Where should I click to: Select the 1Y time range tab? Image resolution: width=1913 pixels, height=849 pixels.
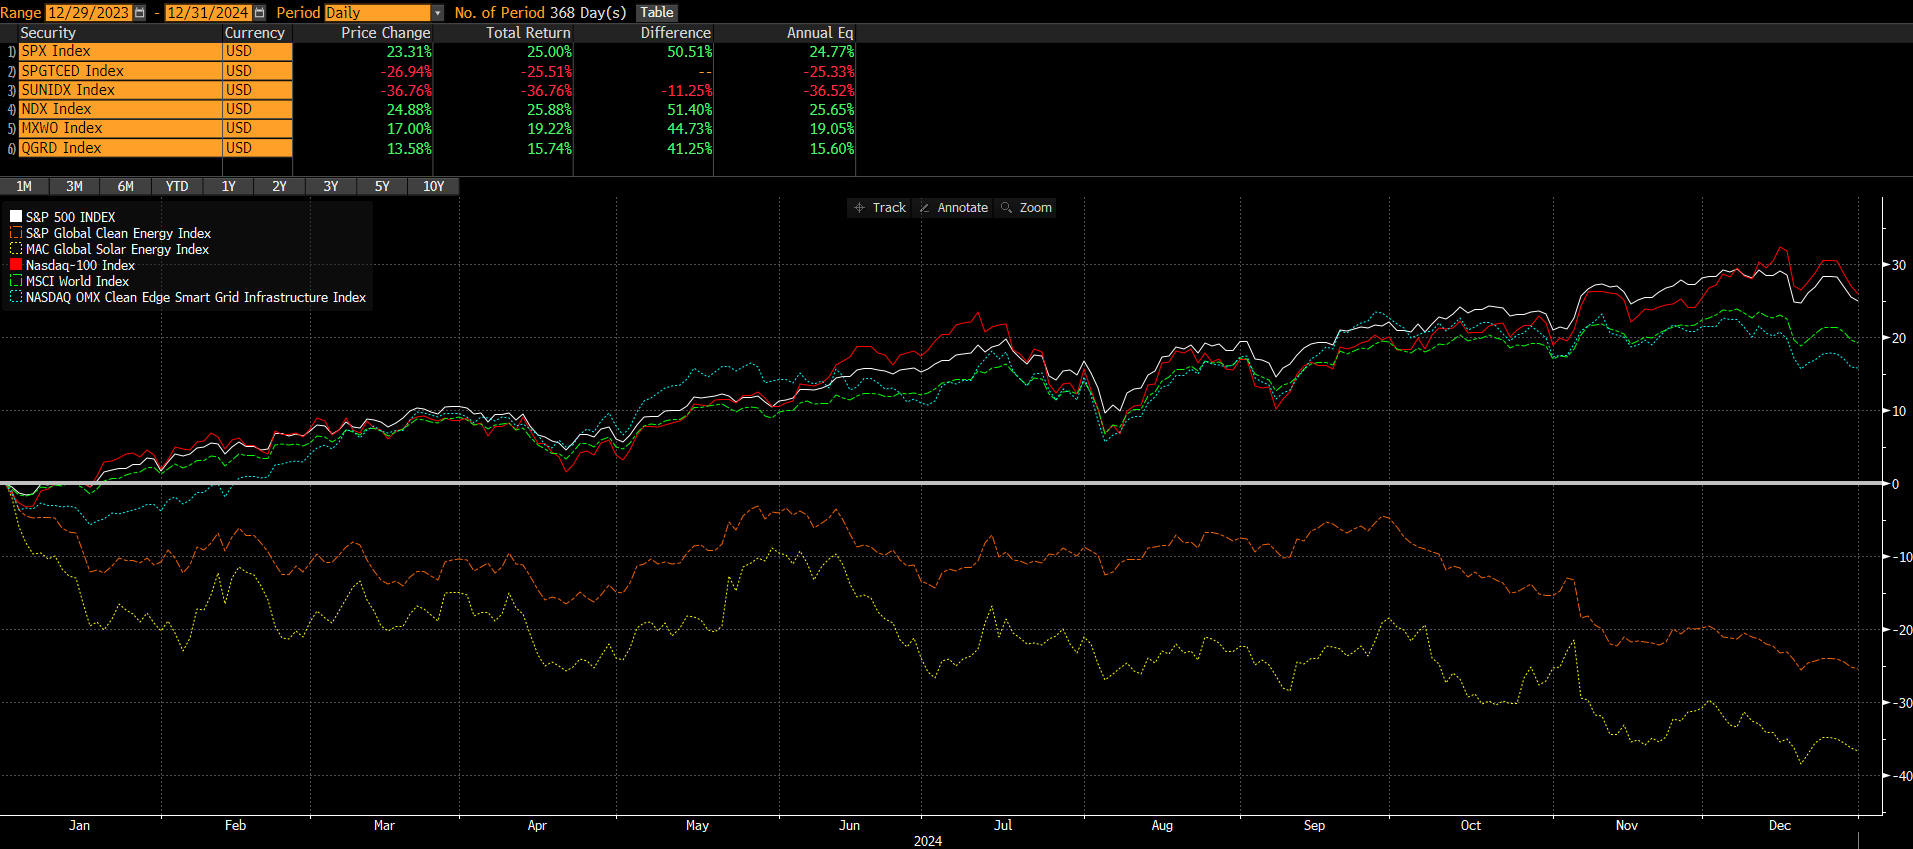pos(228,186)
